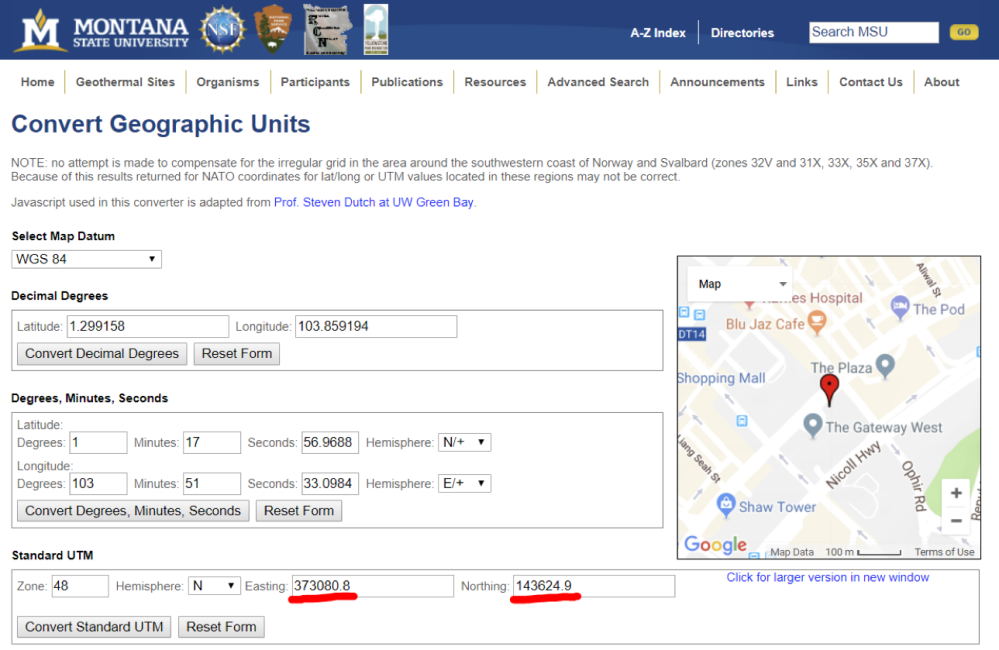The height and width of the screenshot is (650, 999).
Task: Click the NSF logo in header
Action: click(221, 30)
